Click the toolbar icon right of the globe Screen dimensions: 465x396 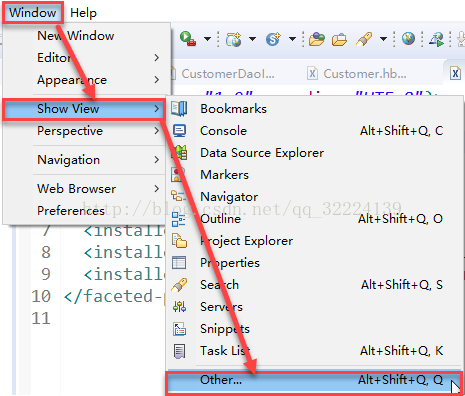coord(437,39)
